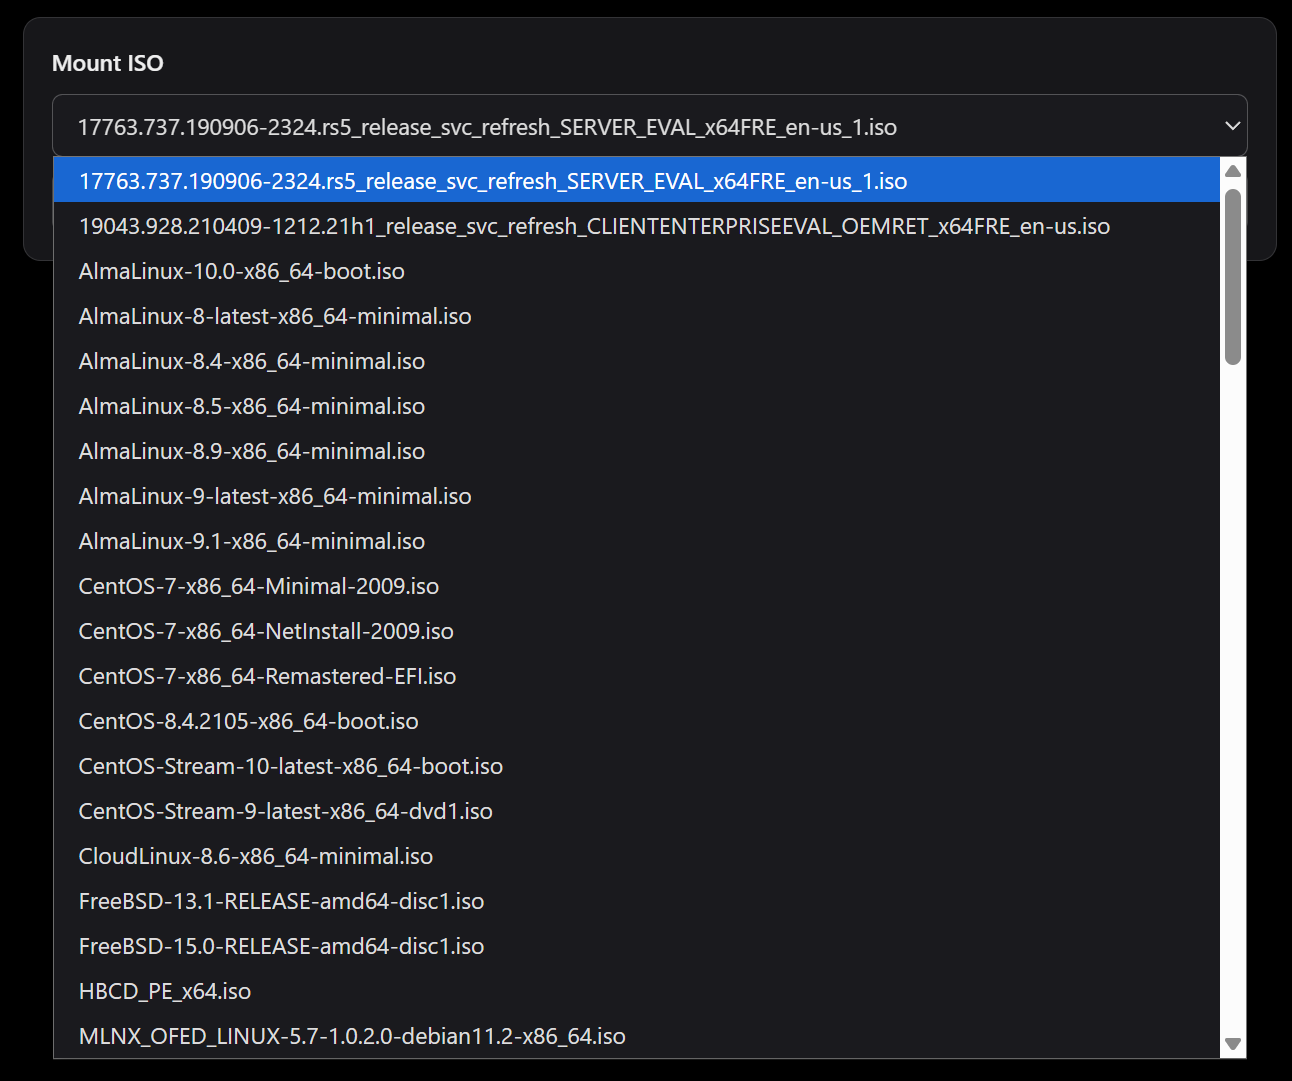Select FreeBSD-13.1-RELEASE-amd64-disc1.iso
This screenshot has width=1292, height=1081.
(637, 901)
